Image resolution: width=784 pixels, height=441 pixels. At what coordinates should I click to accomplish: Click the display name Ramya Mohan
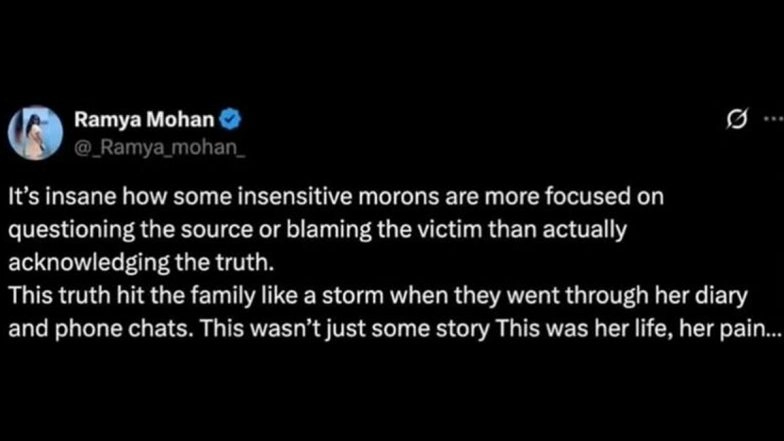pyautogui.click(x=144, y=122)
